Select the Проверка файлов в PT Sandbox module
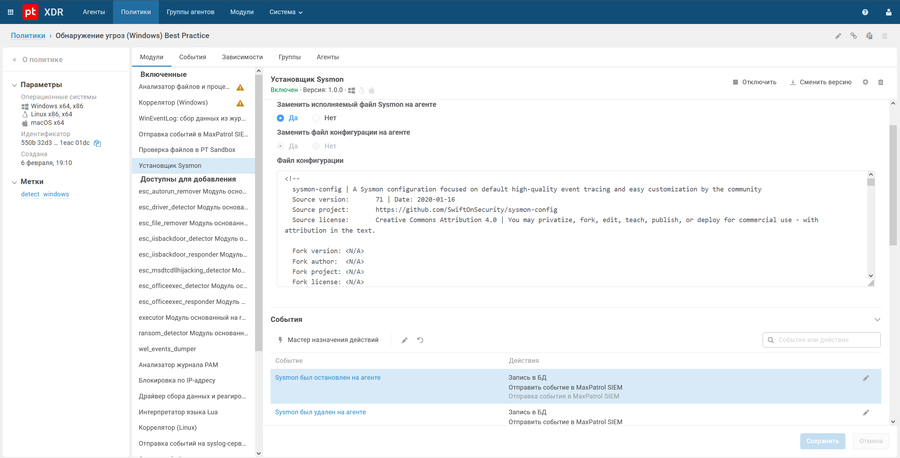900x458 pixels. click(x=193, y=150)
